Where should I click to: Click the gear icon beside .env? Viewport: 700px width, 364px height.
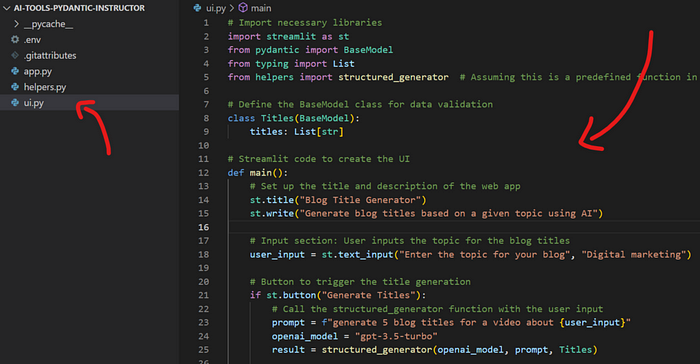click(x=15, y=40)
